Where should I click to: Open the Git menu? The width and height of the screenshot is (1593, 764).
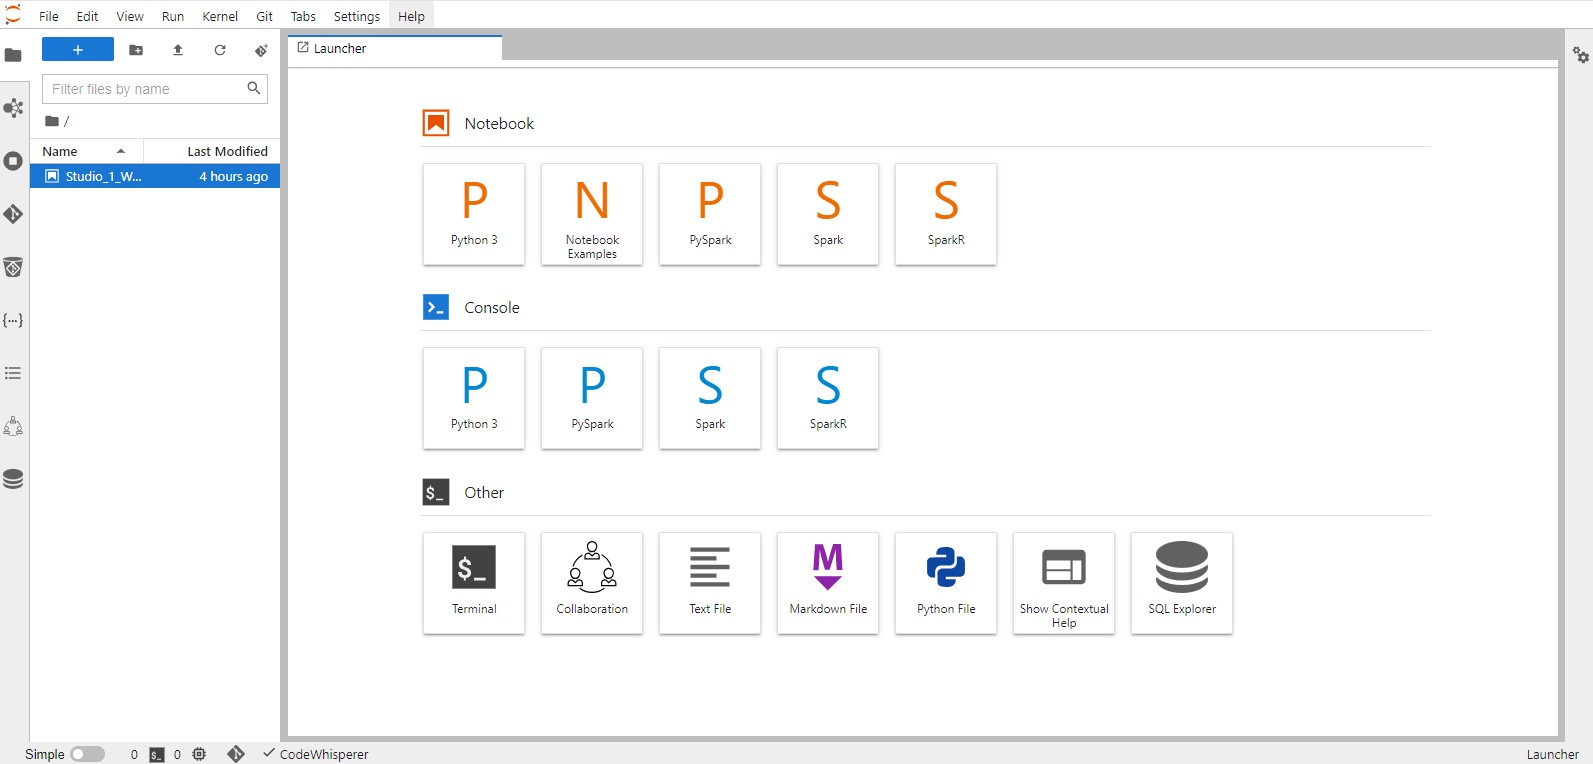click(265, 16)
